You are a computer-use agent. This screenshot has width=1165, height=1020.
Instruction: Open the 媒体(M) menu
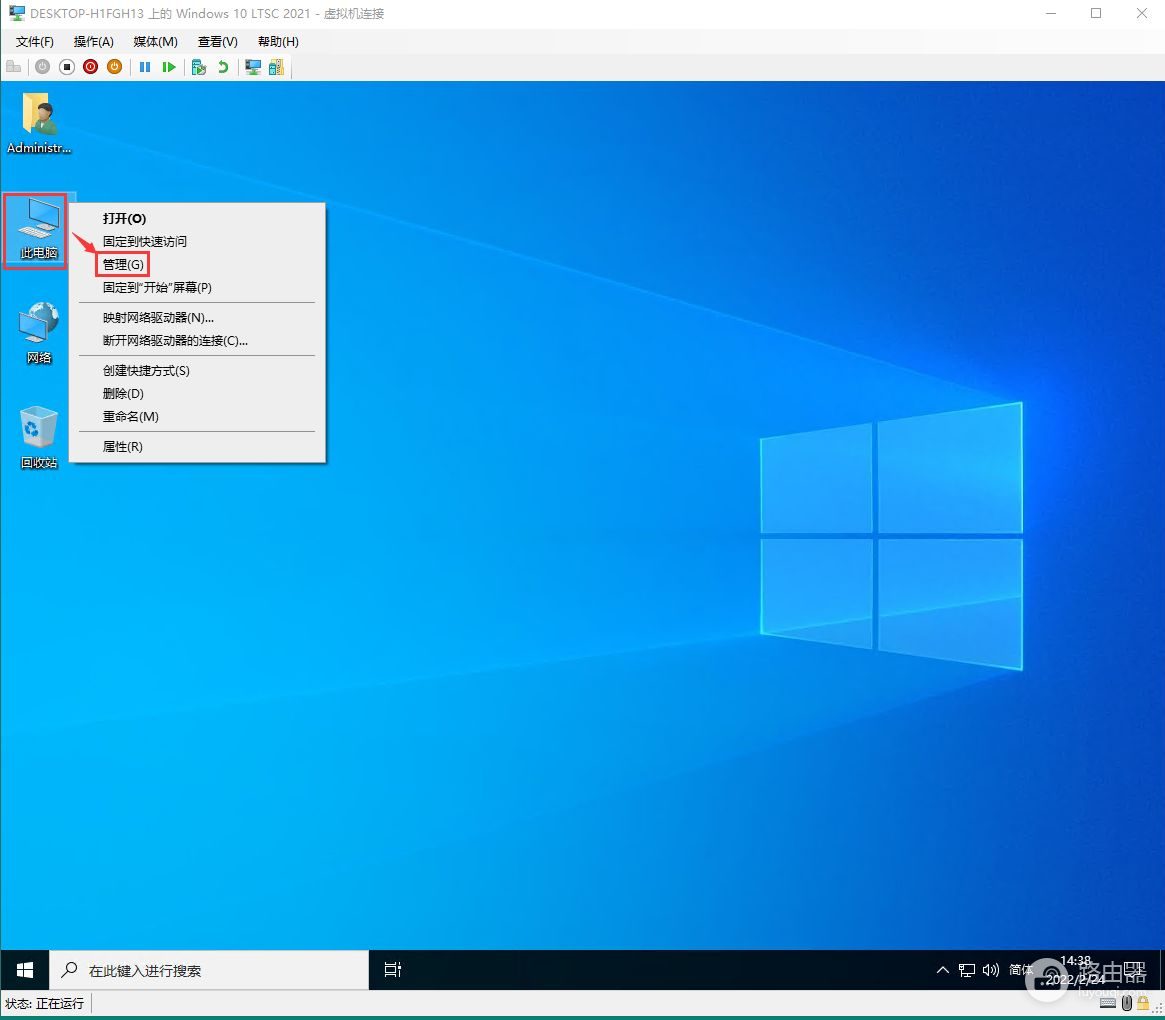(x=155, y=41)
